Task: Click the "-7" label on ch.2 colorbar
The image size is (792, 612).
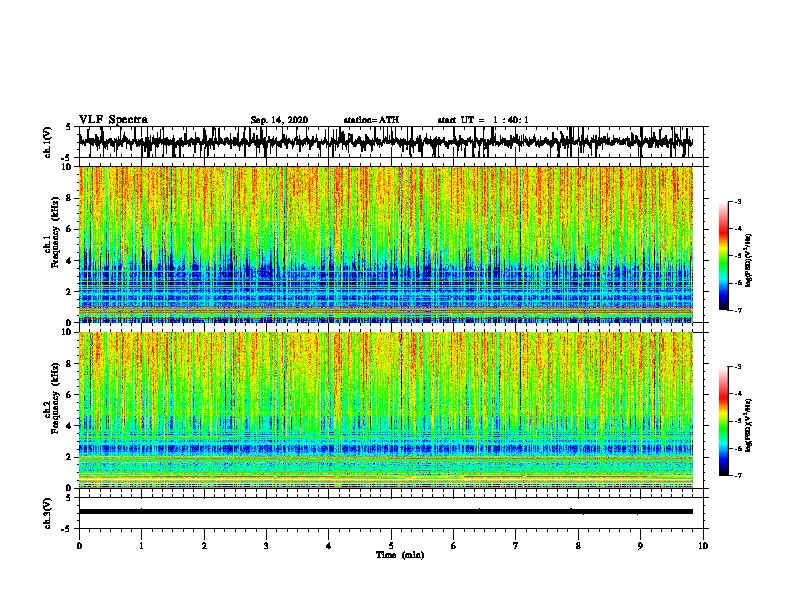Action: click(x=738, y=475)
